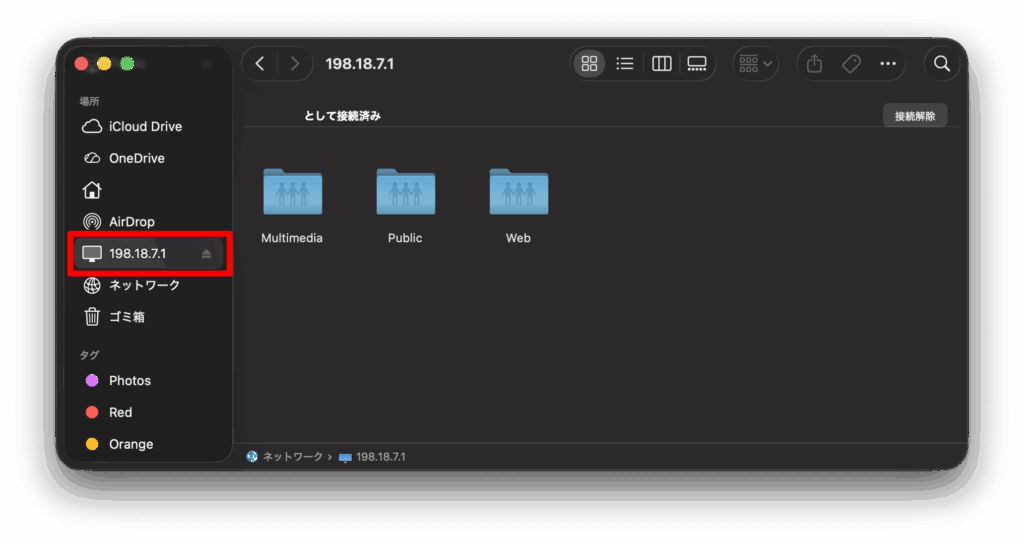The height and width of the screenshot is (544, 1024).
Task: Click the Tag icon in toolbar
Action: pyautogui.click(x=851, y=64)
